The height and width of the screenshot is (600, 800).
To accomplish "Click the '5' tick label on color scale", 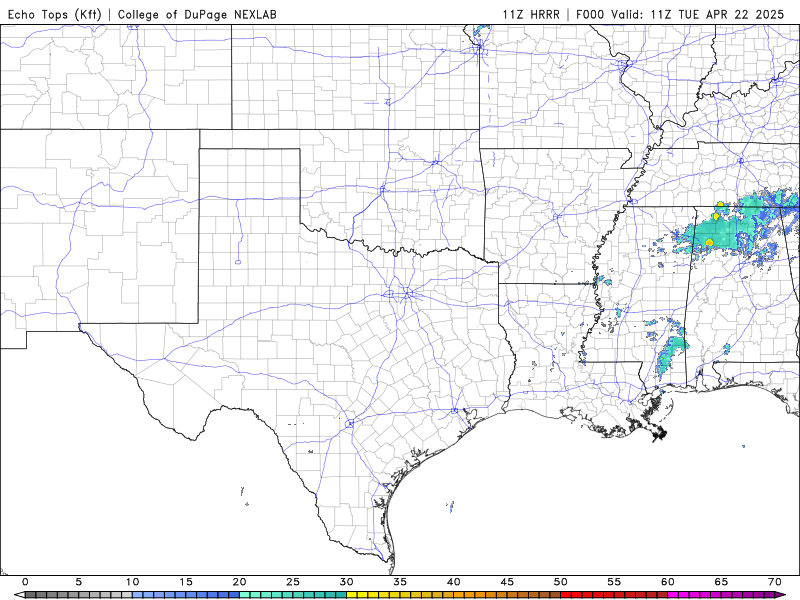I will (79, 582).
